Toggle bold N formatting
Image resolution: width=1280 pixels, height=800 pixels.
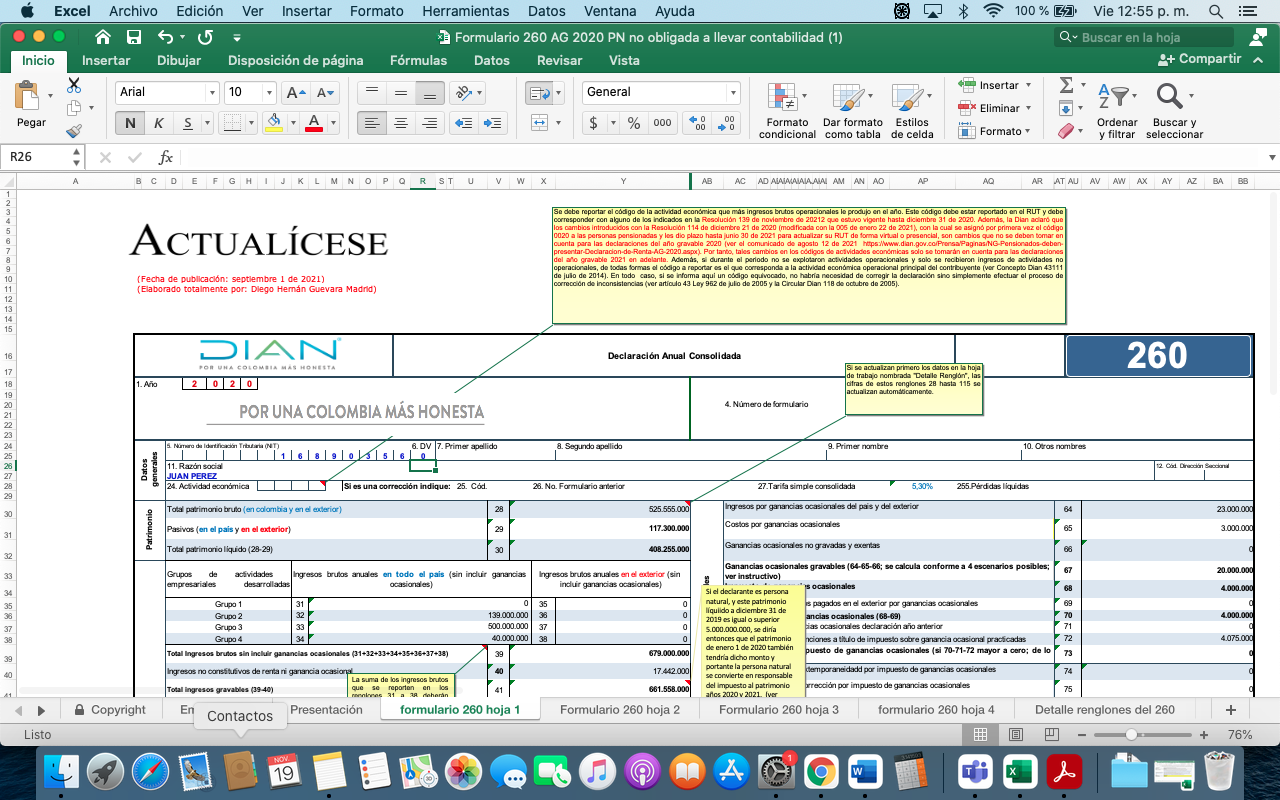[129, 124]
